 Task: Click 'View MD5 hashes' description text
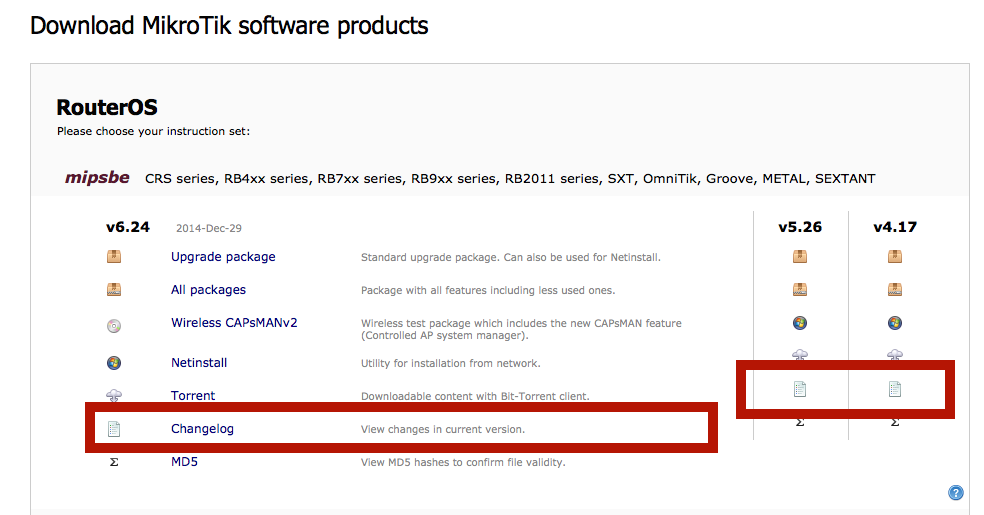point(463,462)
